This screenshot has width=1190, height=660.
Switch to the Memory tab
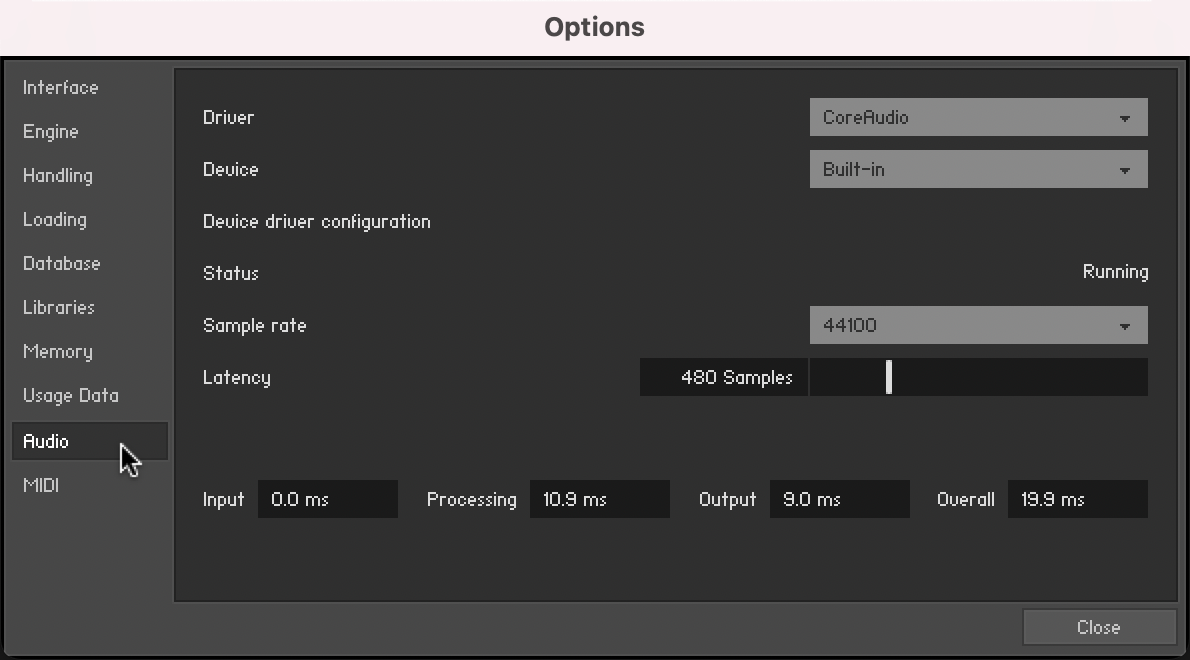tap(58, 352)
